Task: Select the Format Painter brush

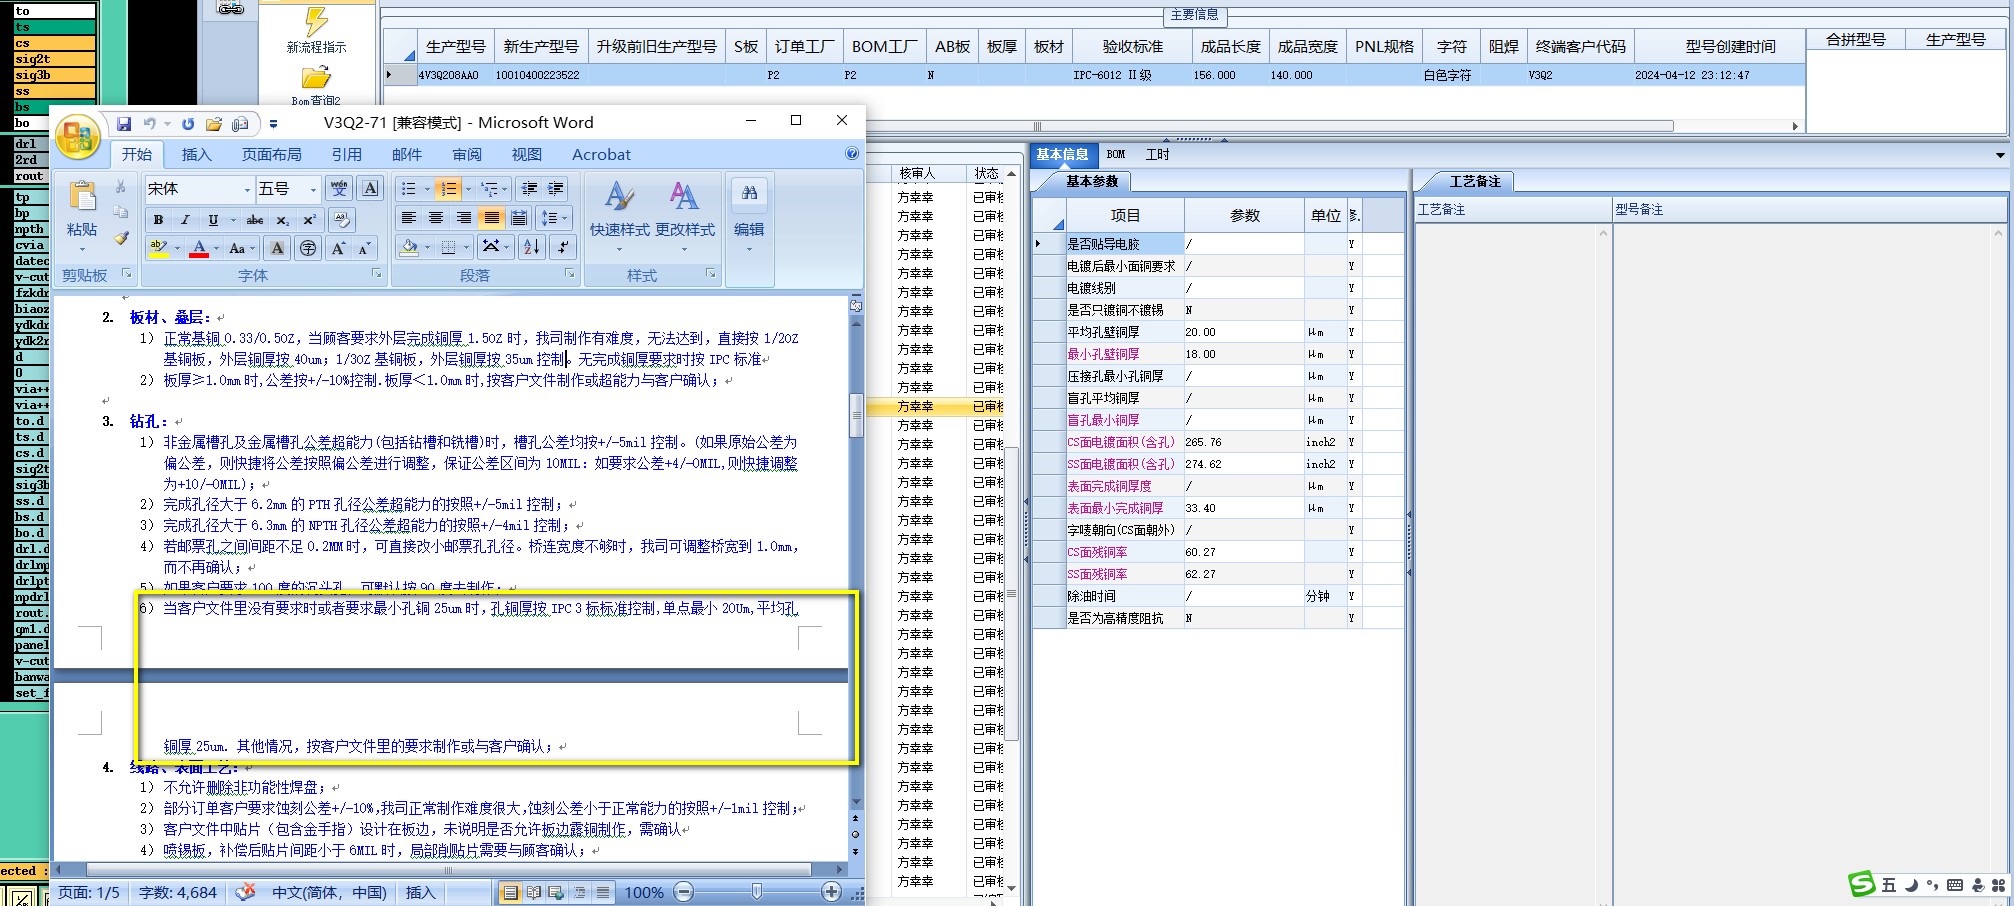Action: pos(121,238)
